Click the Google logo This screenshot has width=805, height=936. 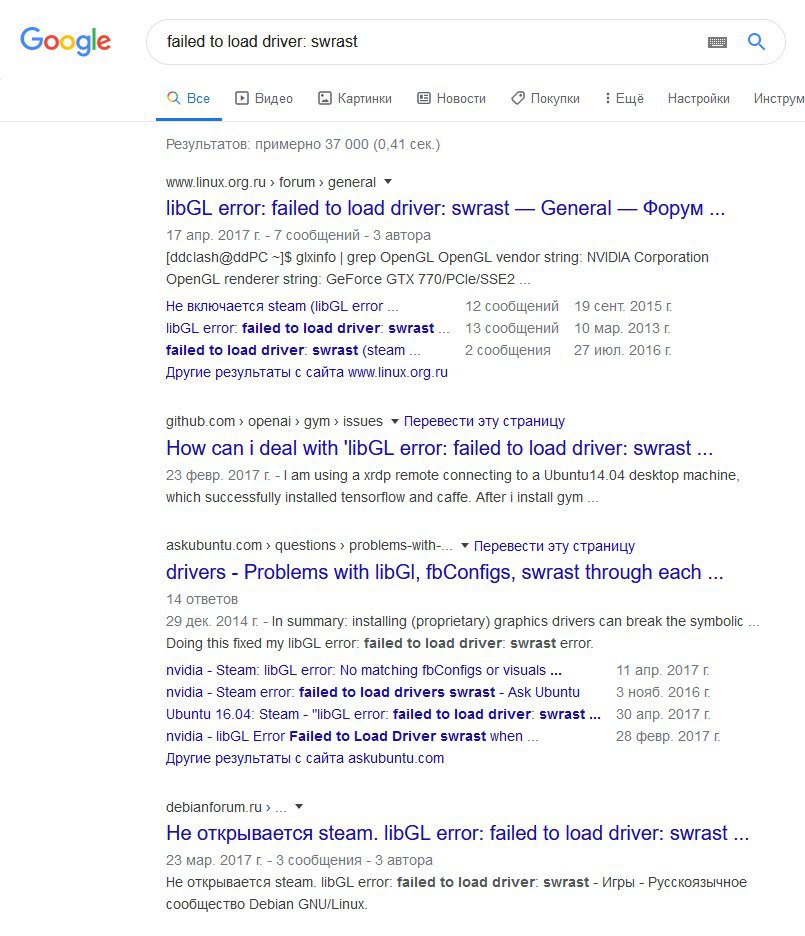click(66, 41)
